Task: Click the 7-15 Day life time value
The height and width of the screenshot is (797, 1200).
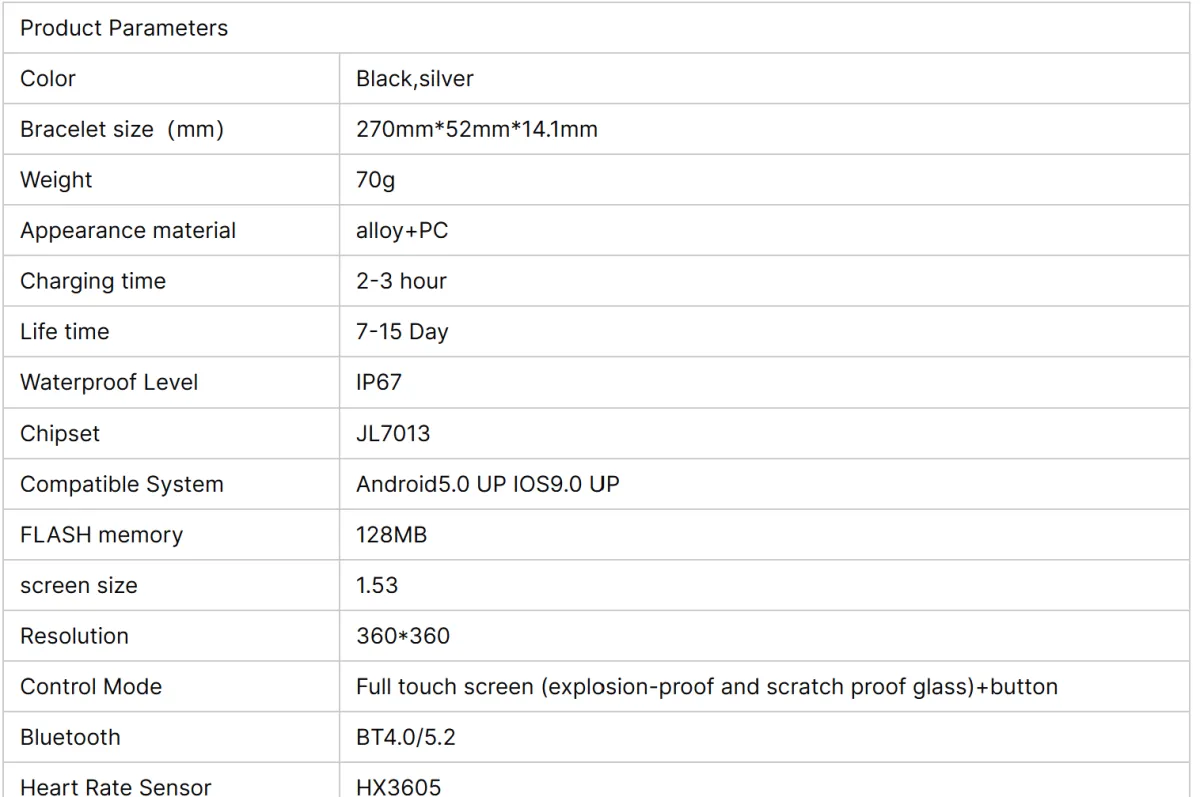Action: point(402,332)
